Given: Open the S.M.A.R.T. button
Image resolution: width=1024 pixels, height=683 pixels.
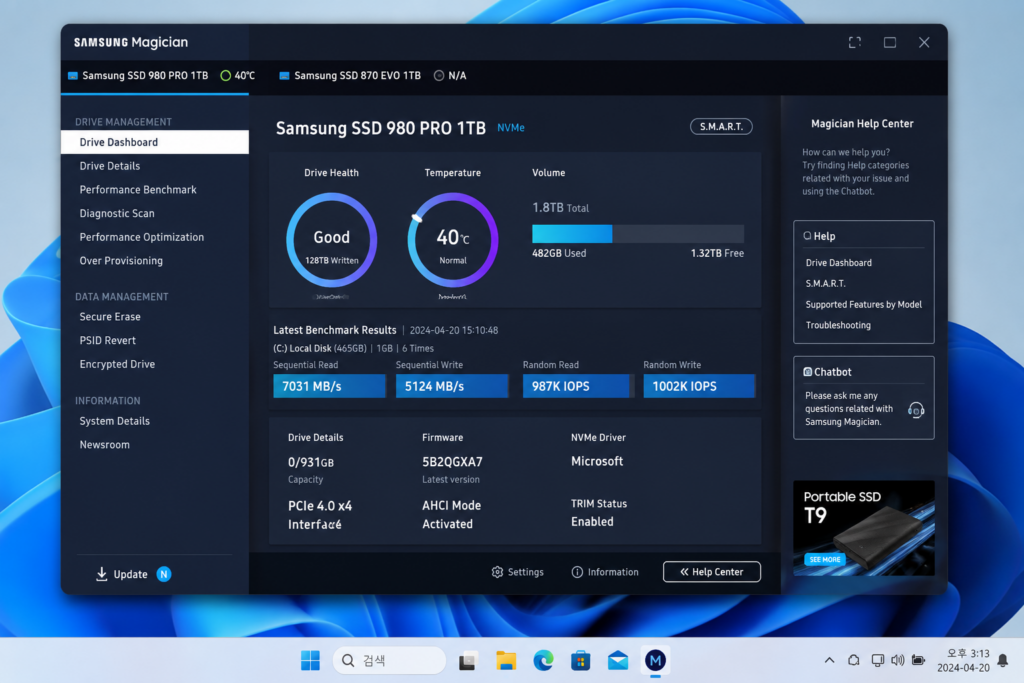Looking at the screenshot, I should (x=721, y=127).
